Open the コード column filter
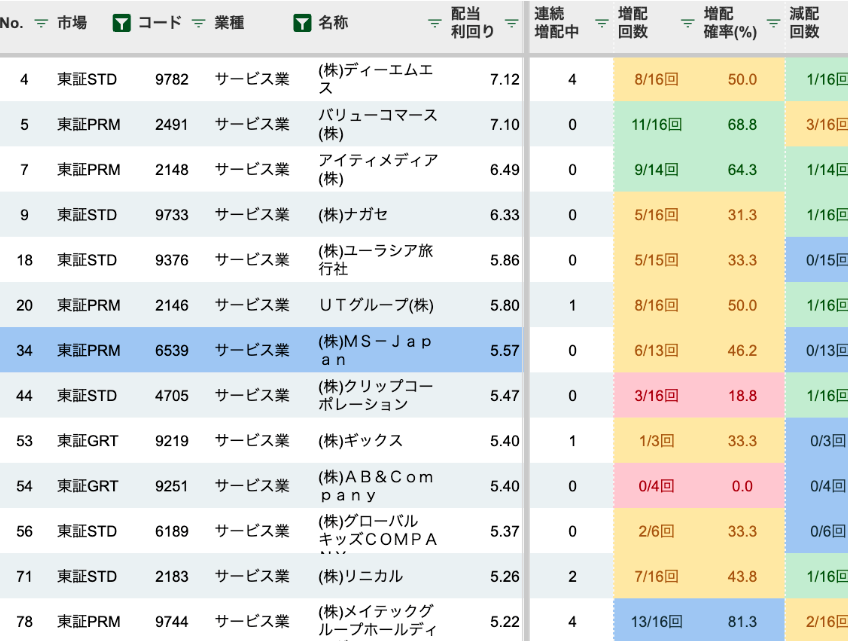The width and height of the screenshot is (848, 641). click(x=198, y=23)
